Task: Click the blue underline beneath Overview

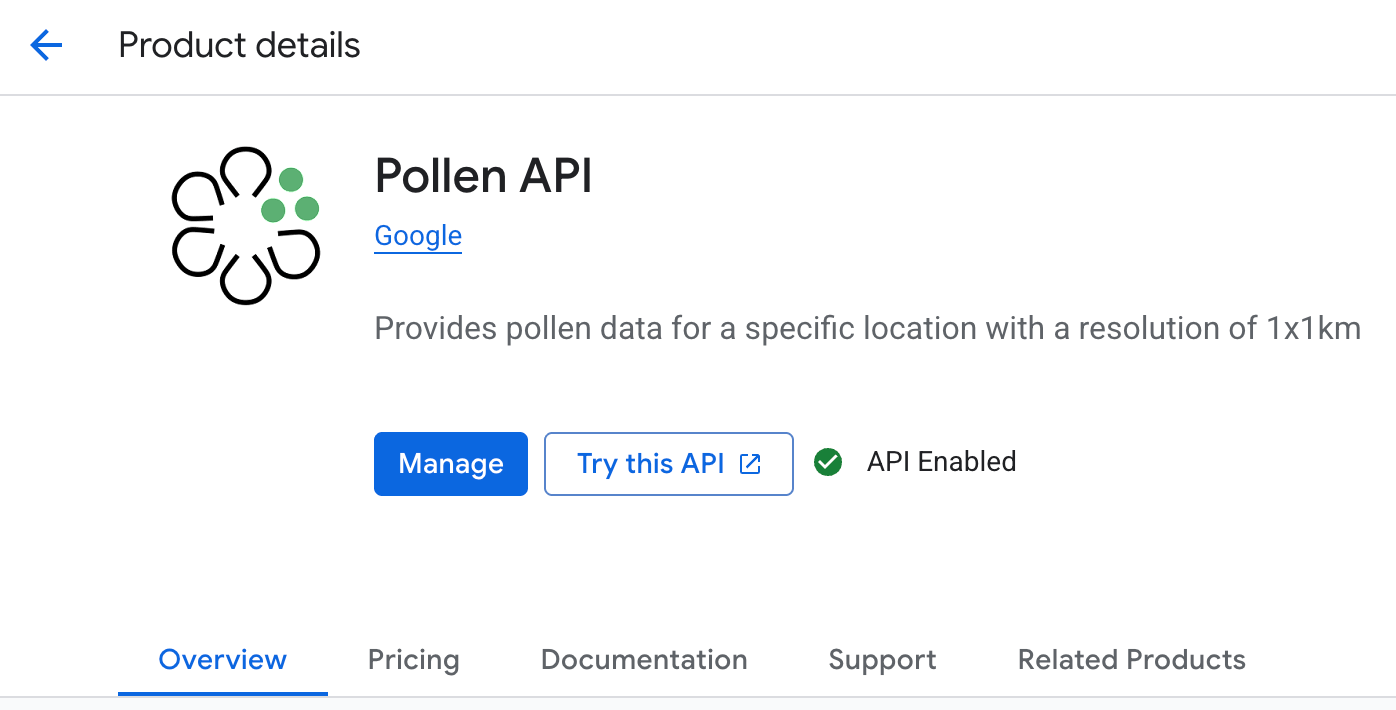Action: 223,693
